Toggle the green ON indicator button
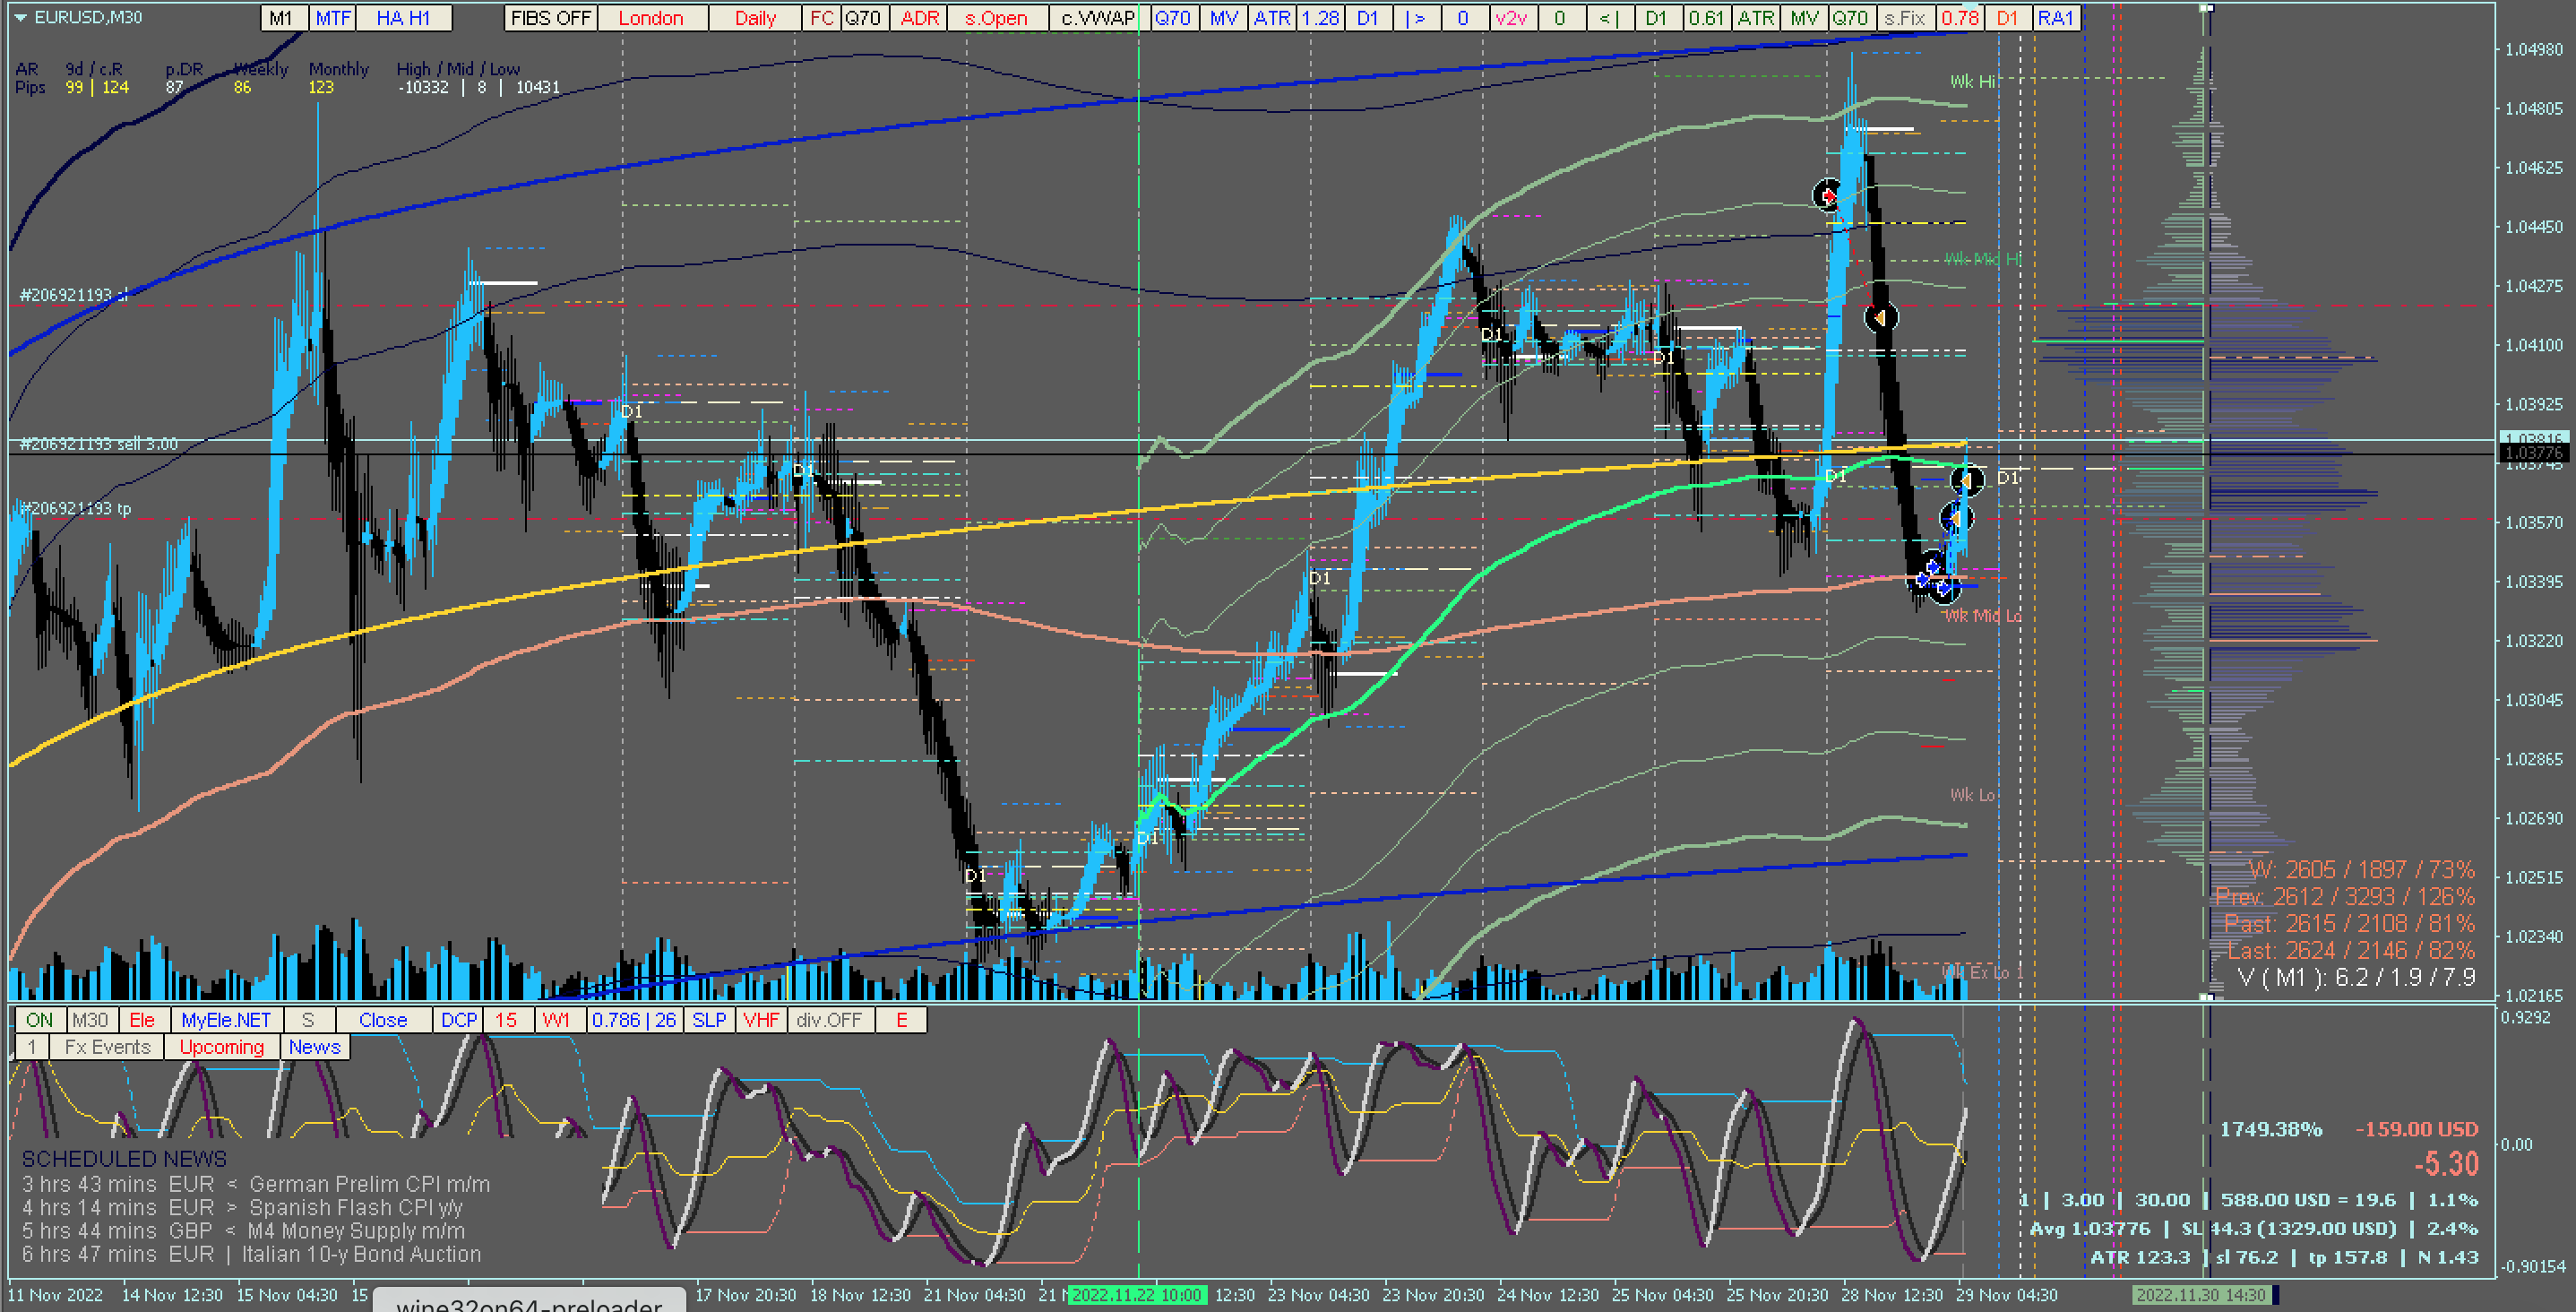 (39, 1020)
